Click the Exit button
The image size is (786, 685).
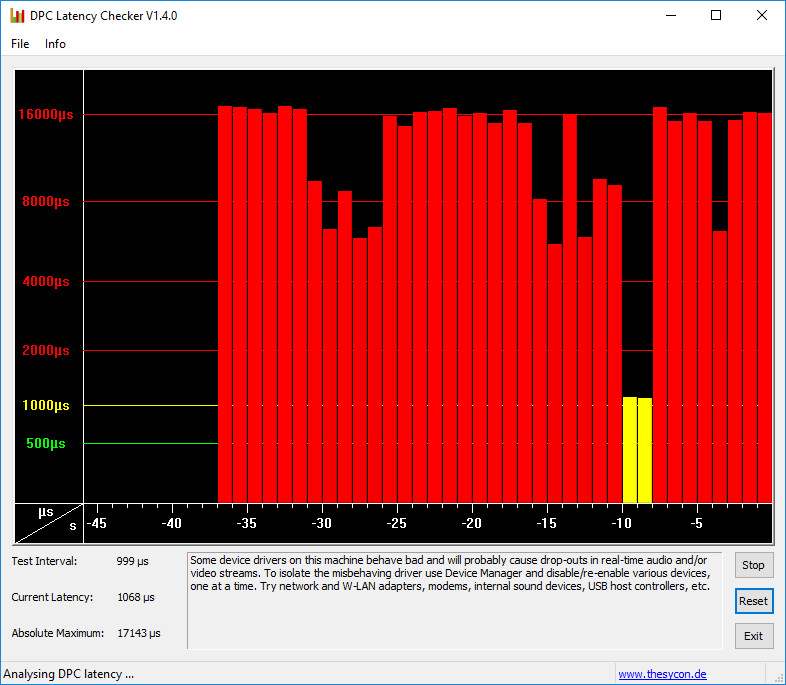(753, 636)
